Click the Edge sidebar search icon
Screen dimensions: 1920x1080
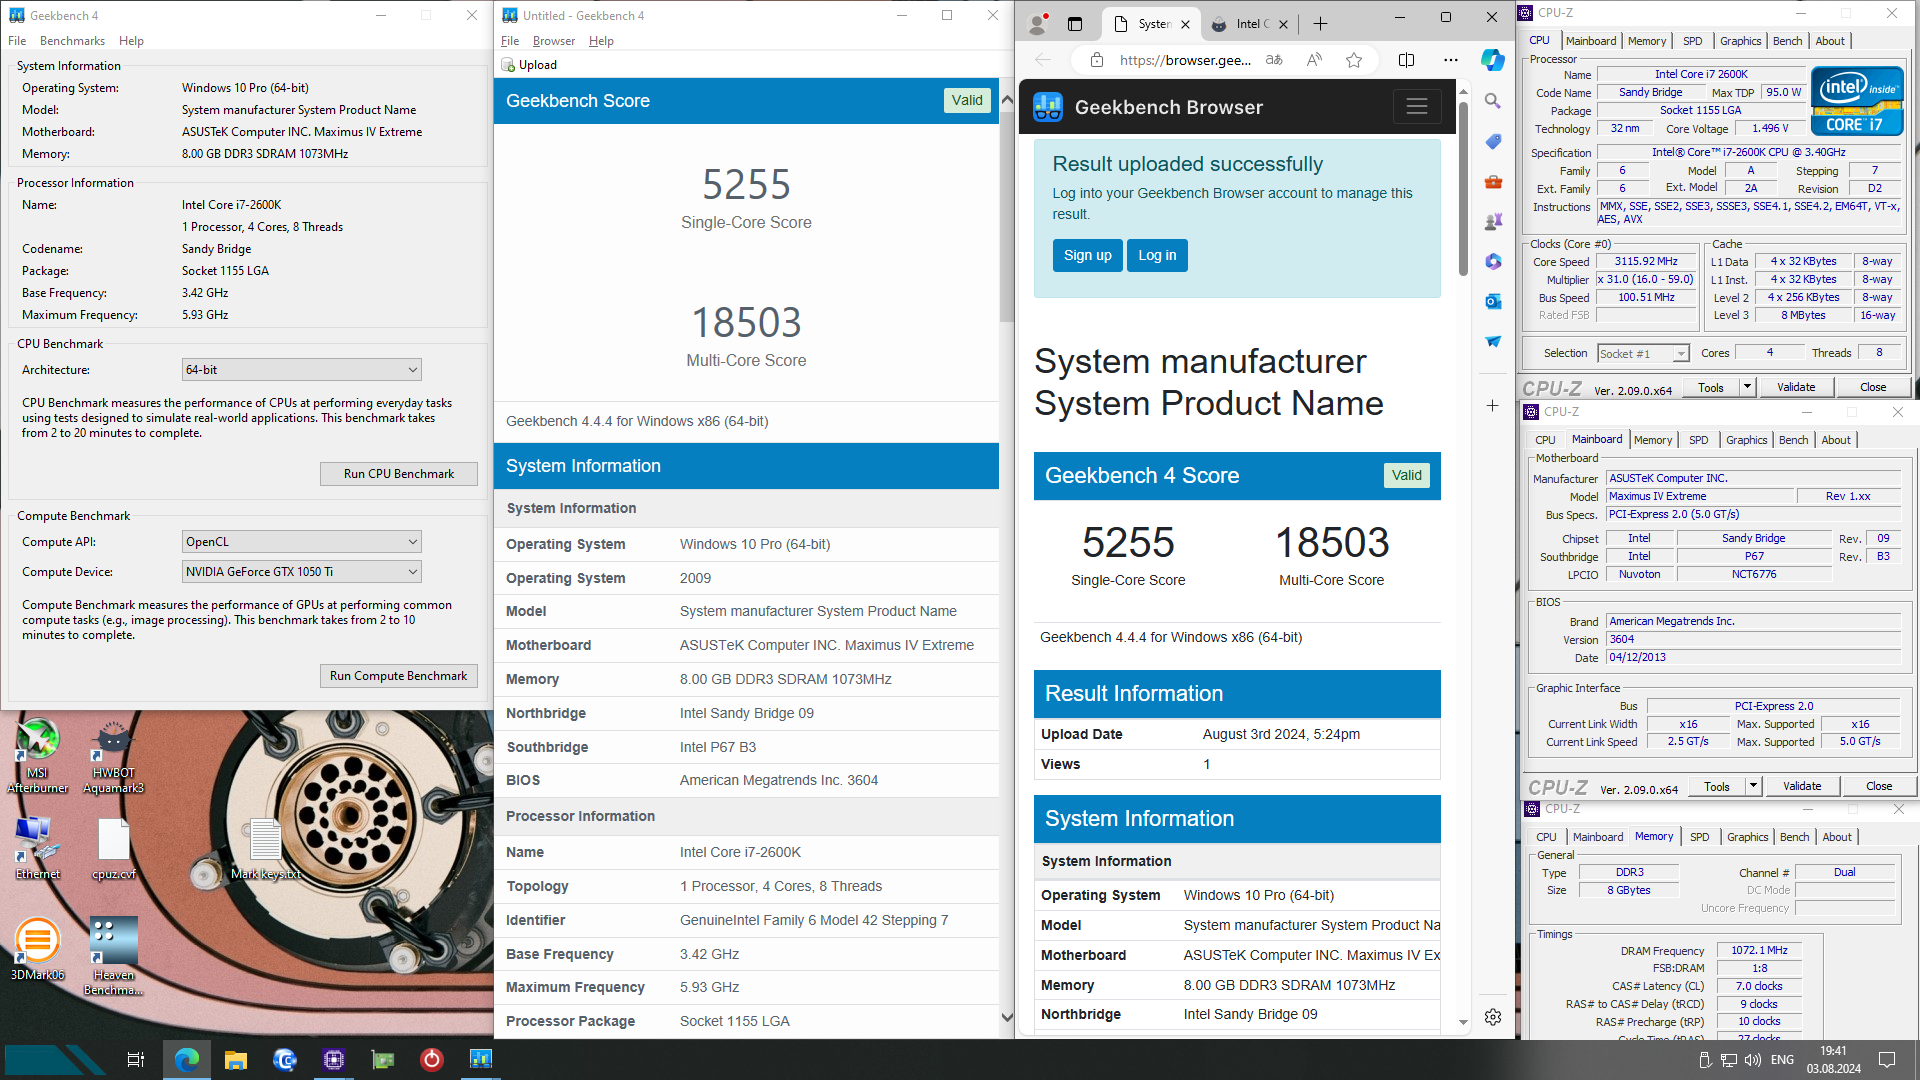pos(1493,101)
